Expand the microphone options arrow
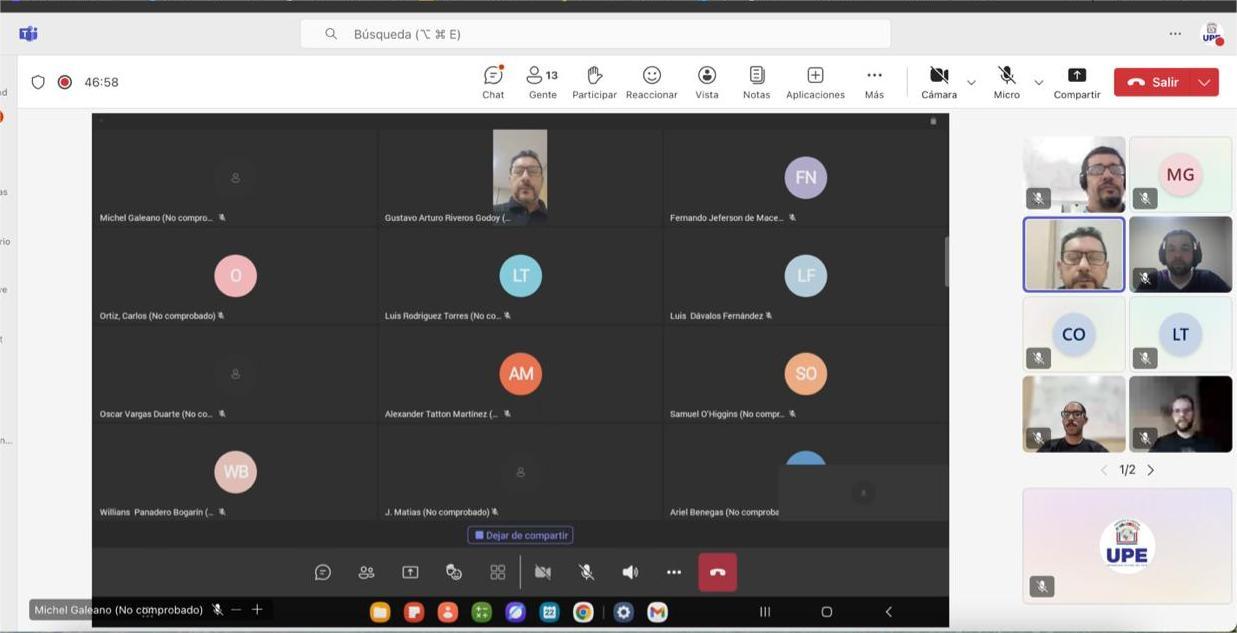This screenshot has height=633, width=1237. (x=1038, y=82)
